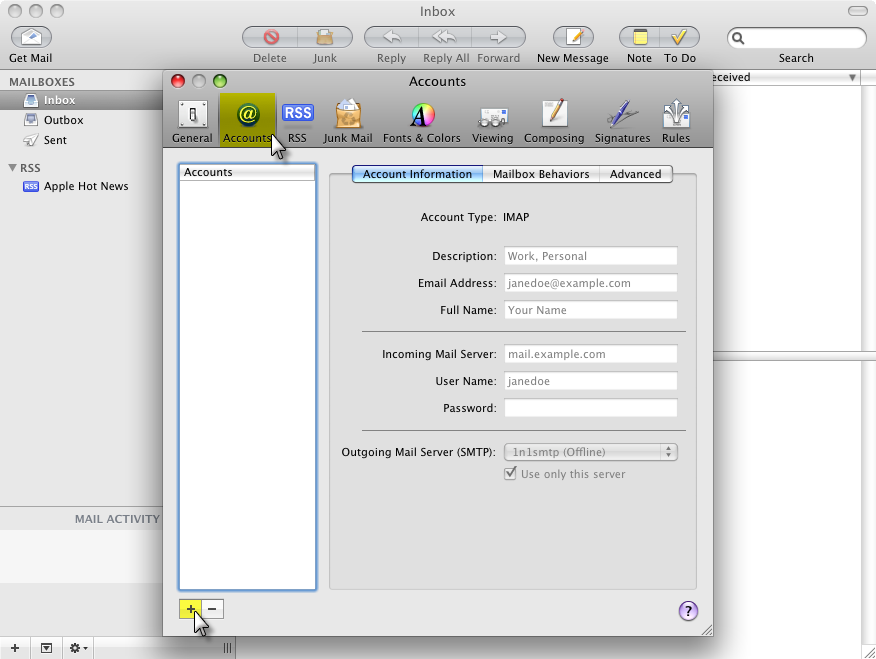Screen dimensions: 876x659
Task: Open Fonts & Colors preferences
Action: point(422,121)
